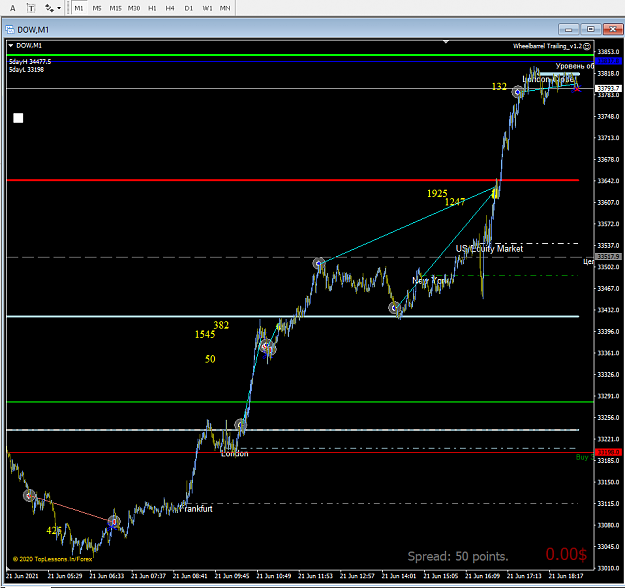Click the 5dayH 34477.5 label
This screenshot has width=625, height=588.
point(30,61)
